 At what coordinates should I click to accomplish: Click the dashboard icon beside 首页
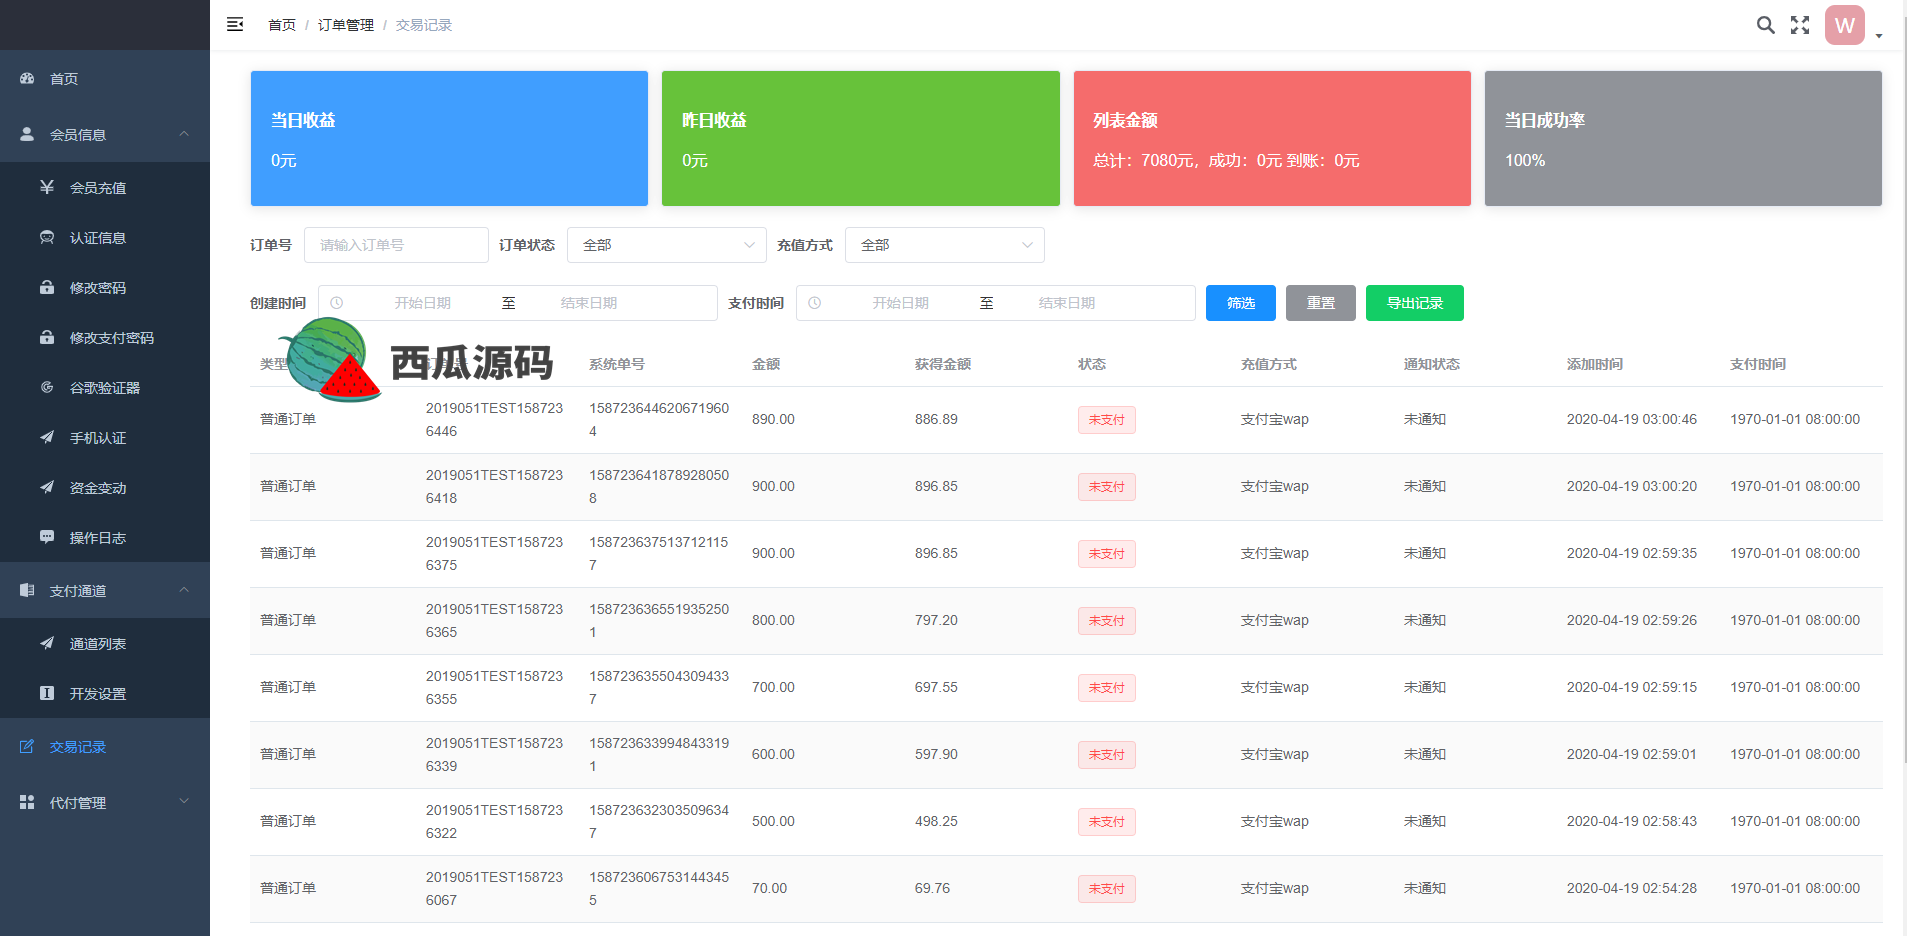[27, 78]
